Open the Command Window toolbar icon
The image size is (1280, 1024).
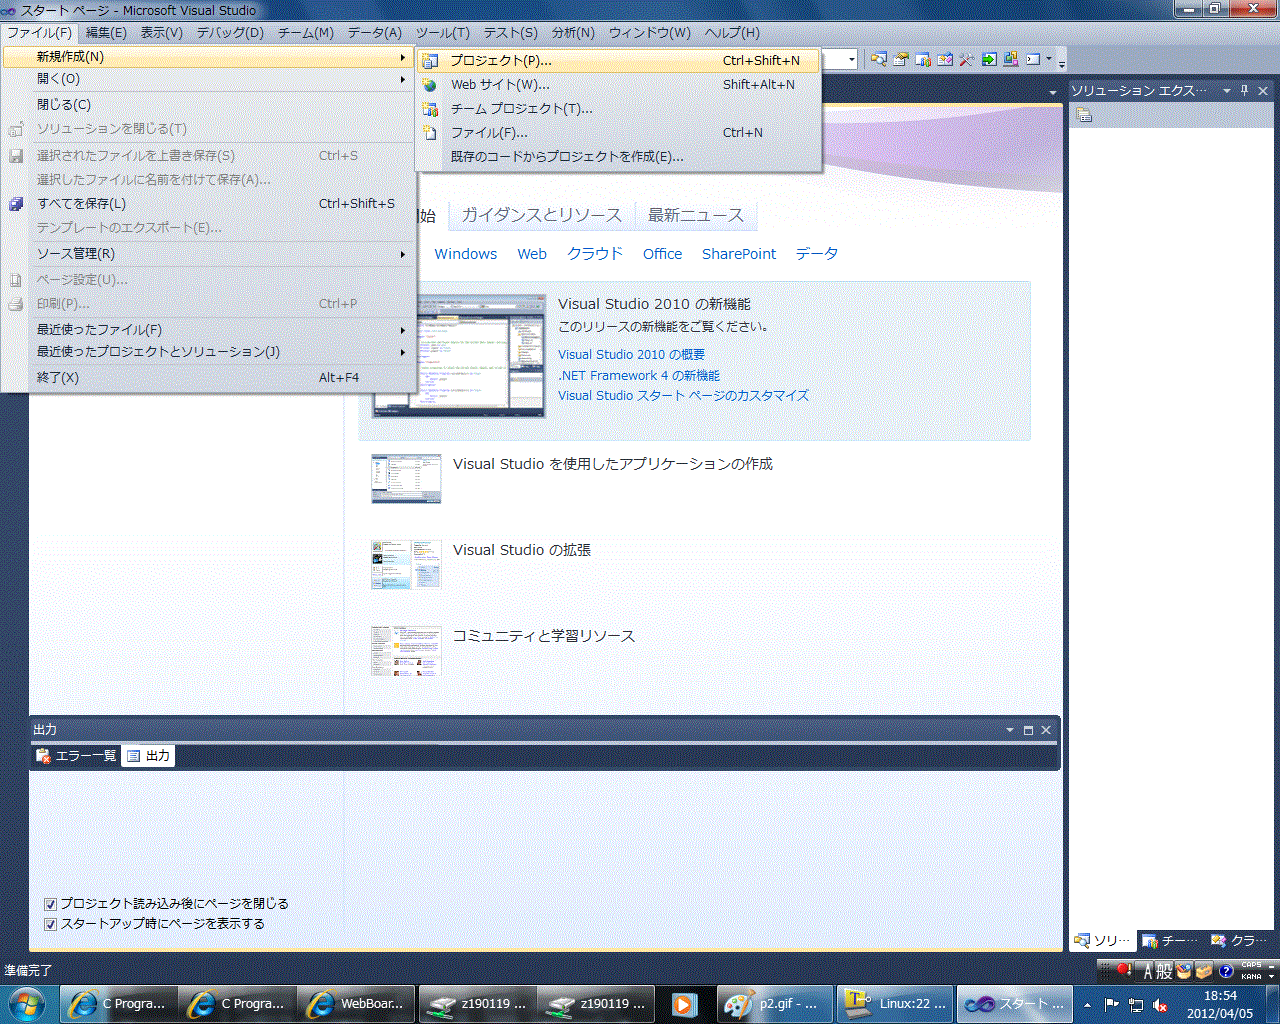point(1033,59)
